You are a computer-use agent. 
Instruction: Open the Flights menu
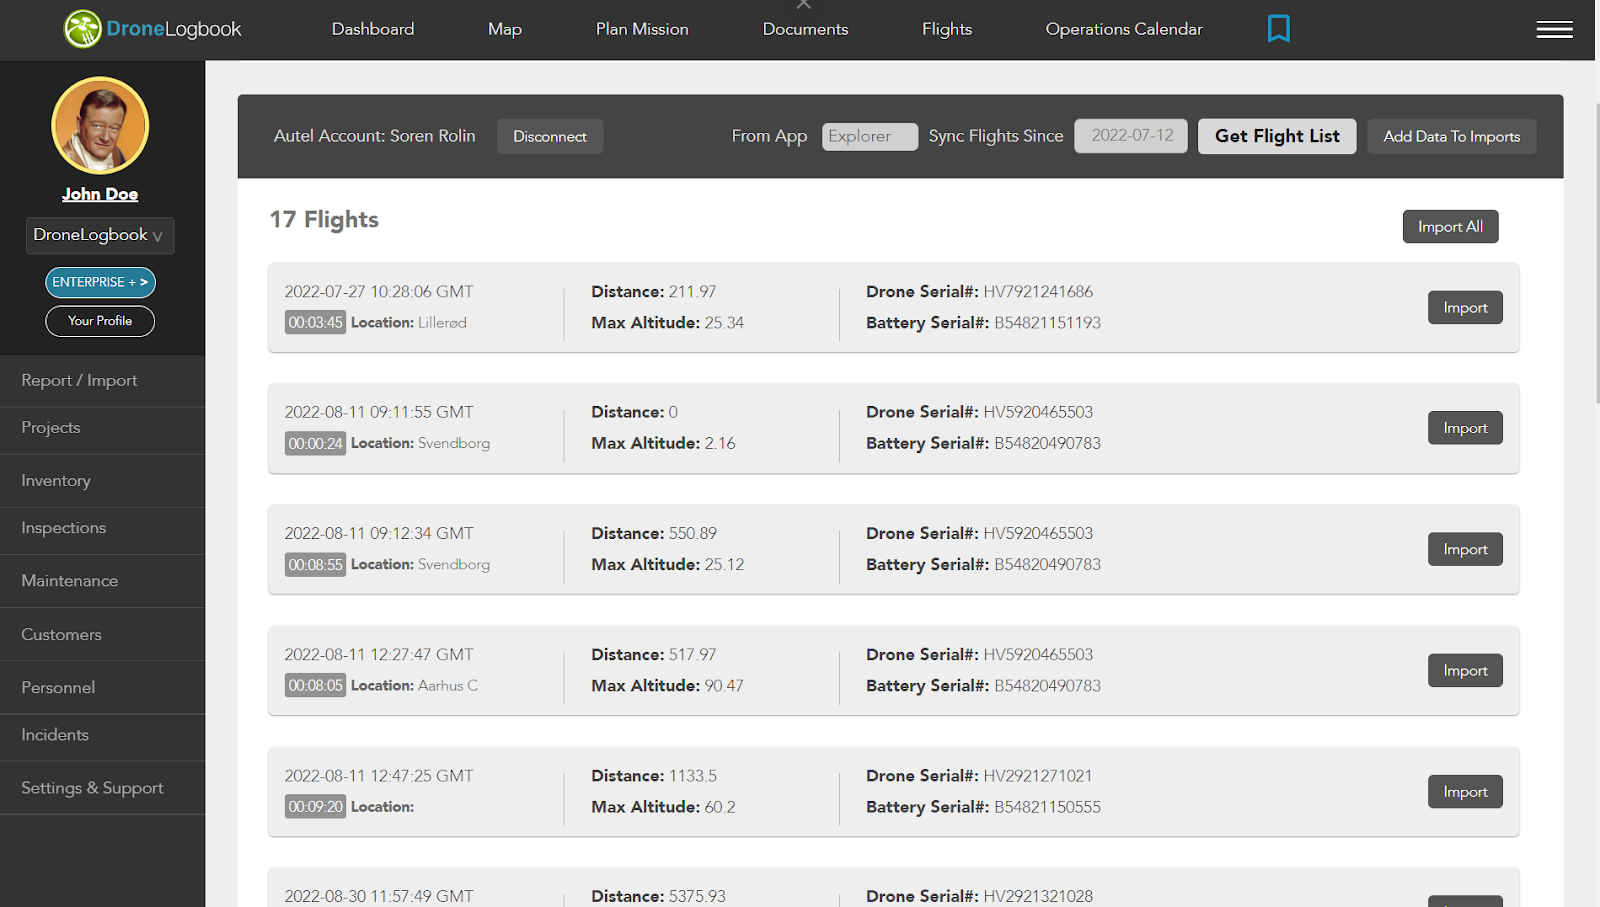[x=947, y=29]
